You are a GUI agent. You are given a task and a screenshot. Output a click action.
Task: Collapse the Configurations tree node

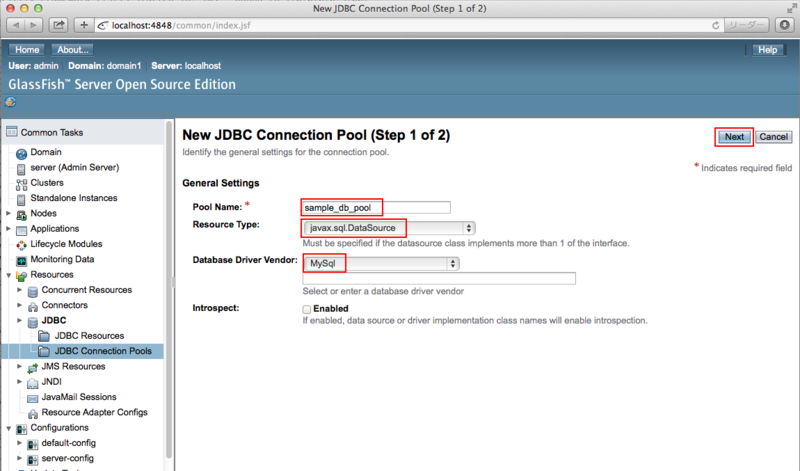pyautogui.click(x=9, y=428)
